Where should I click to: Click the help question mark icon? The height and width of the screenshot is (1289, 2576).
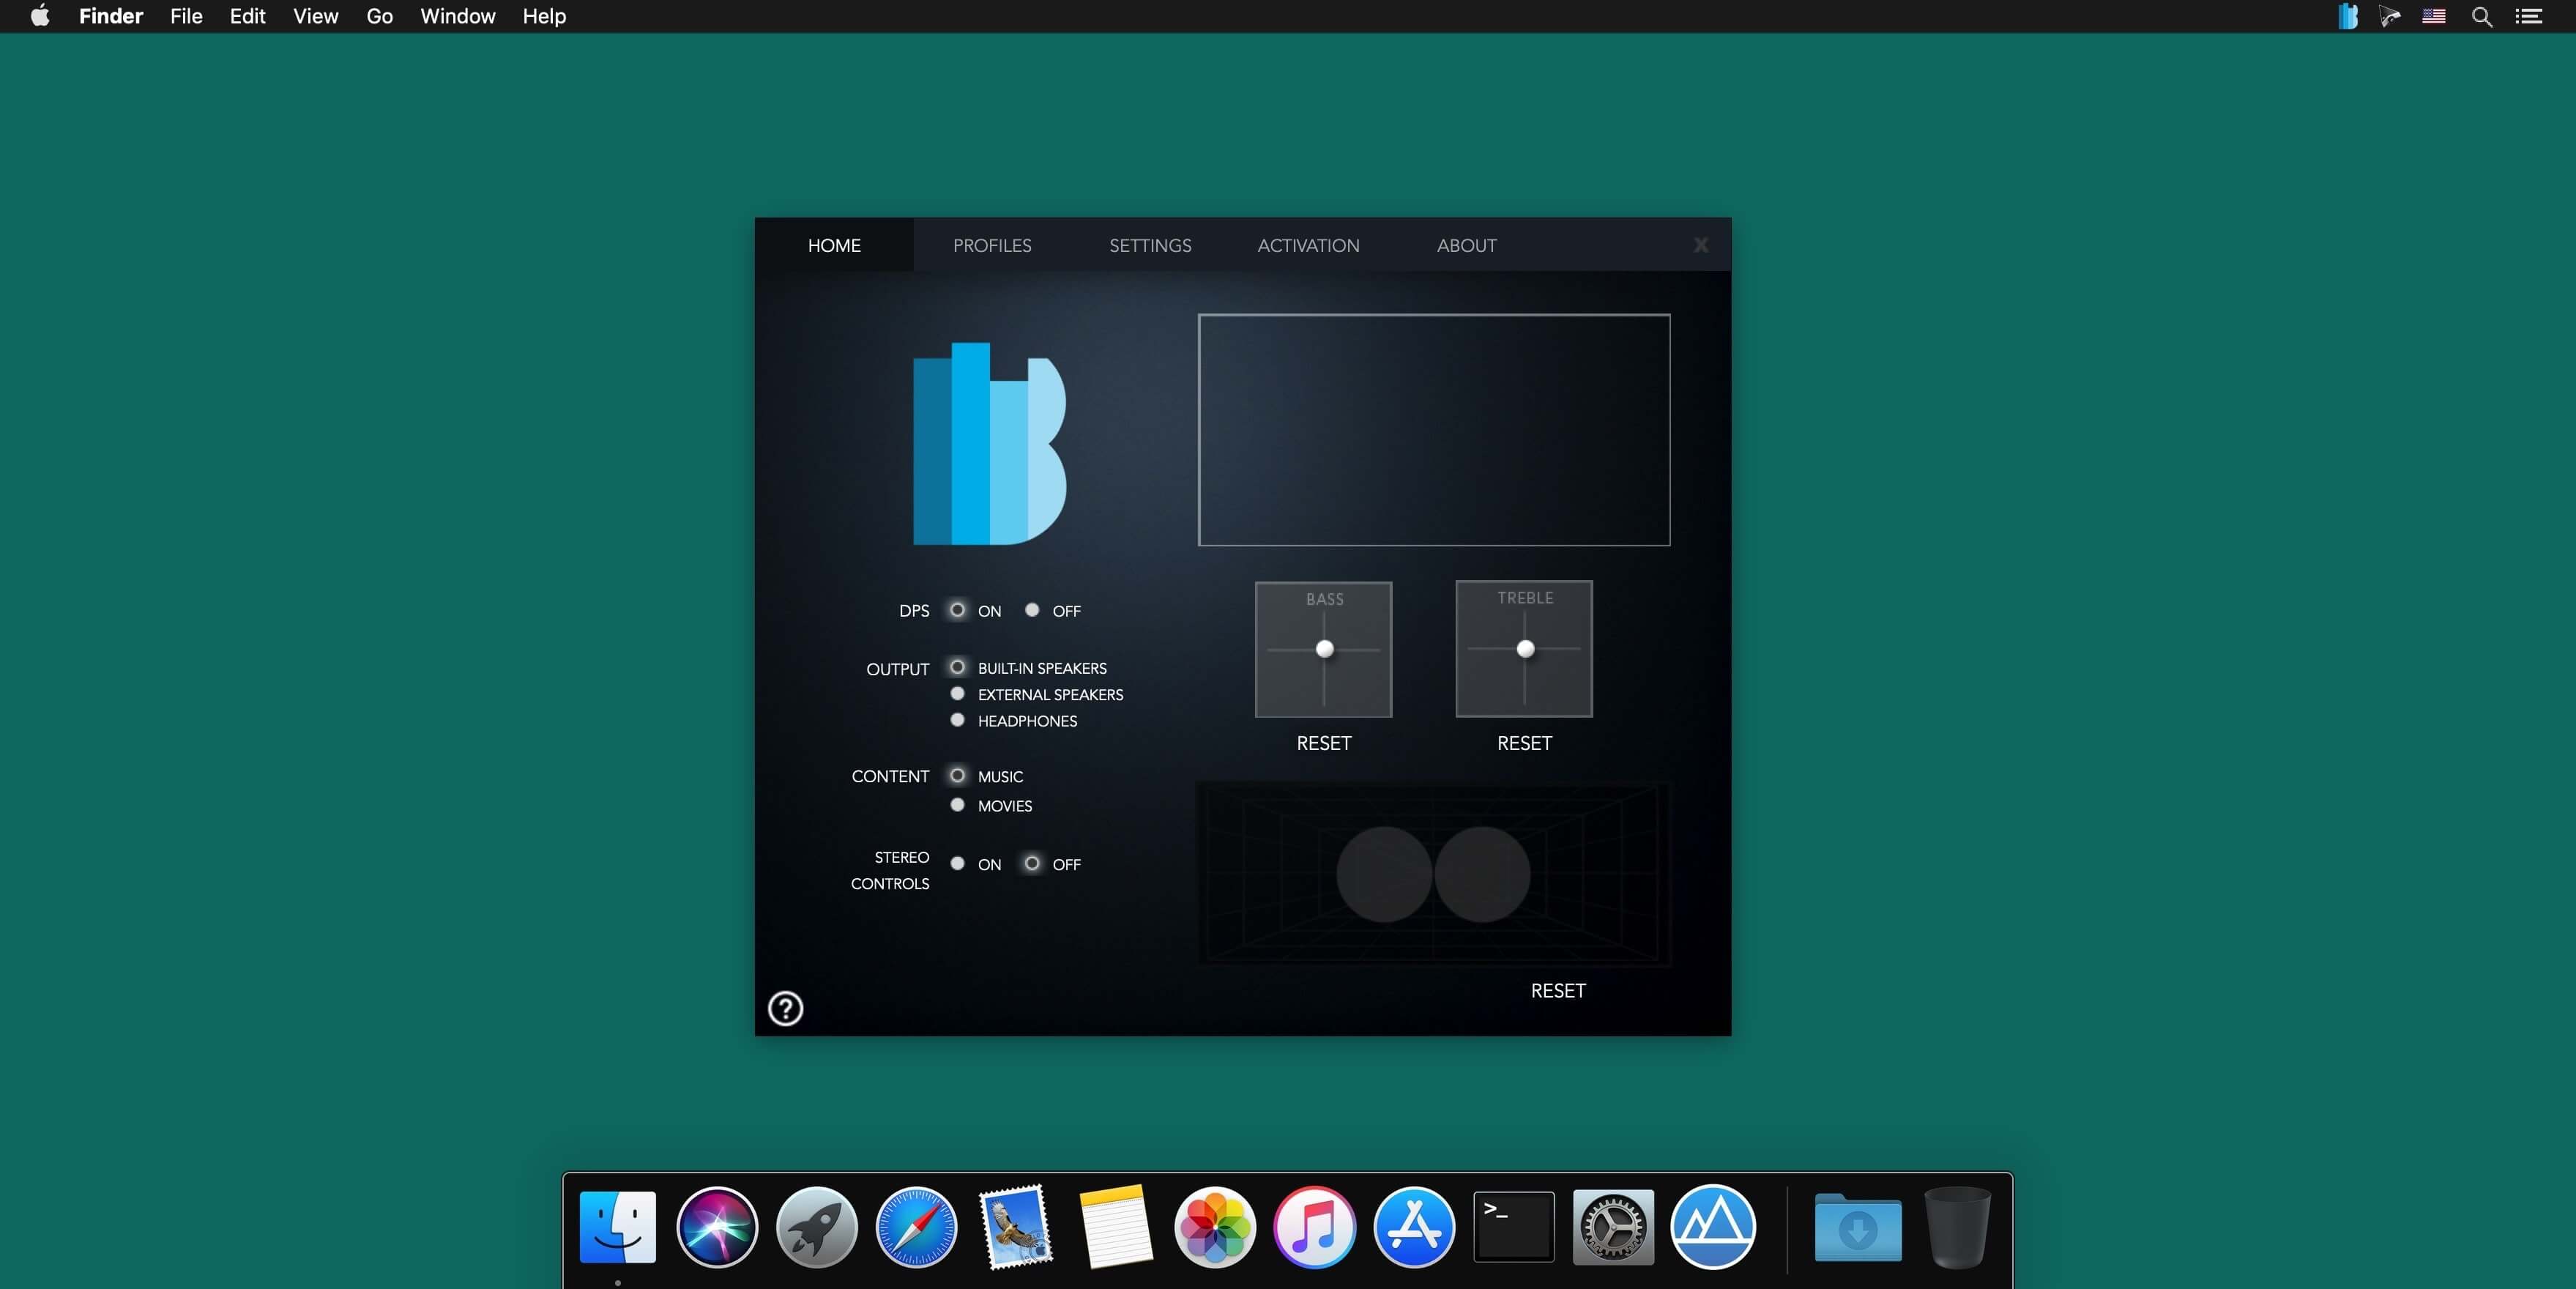click(785, 1008)
